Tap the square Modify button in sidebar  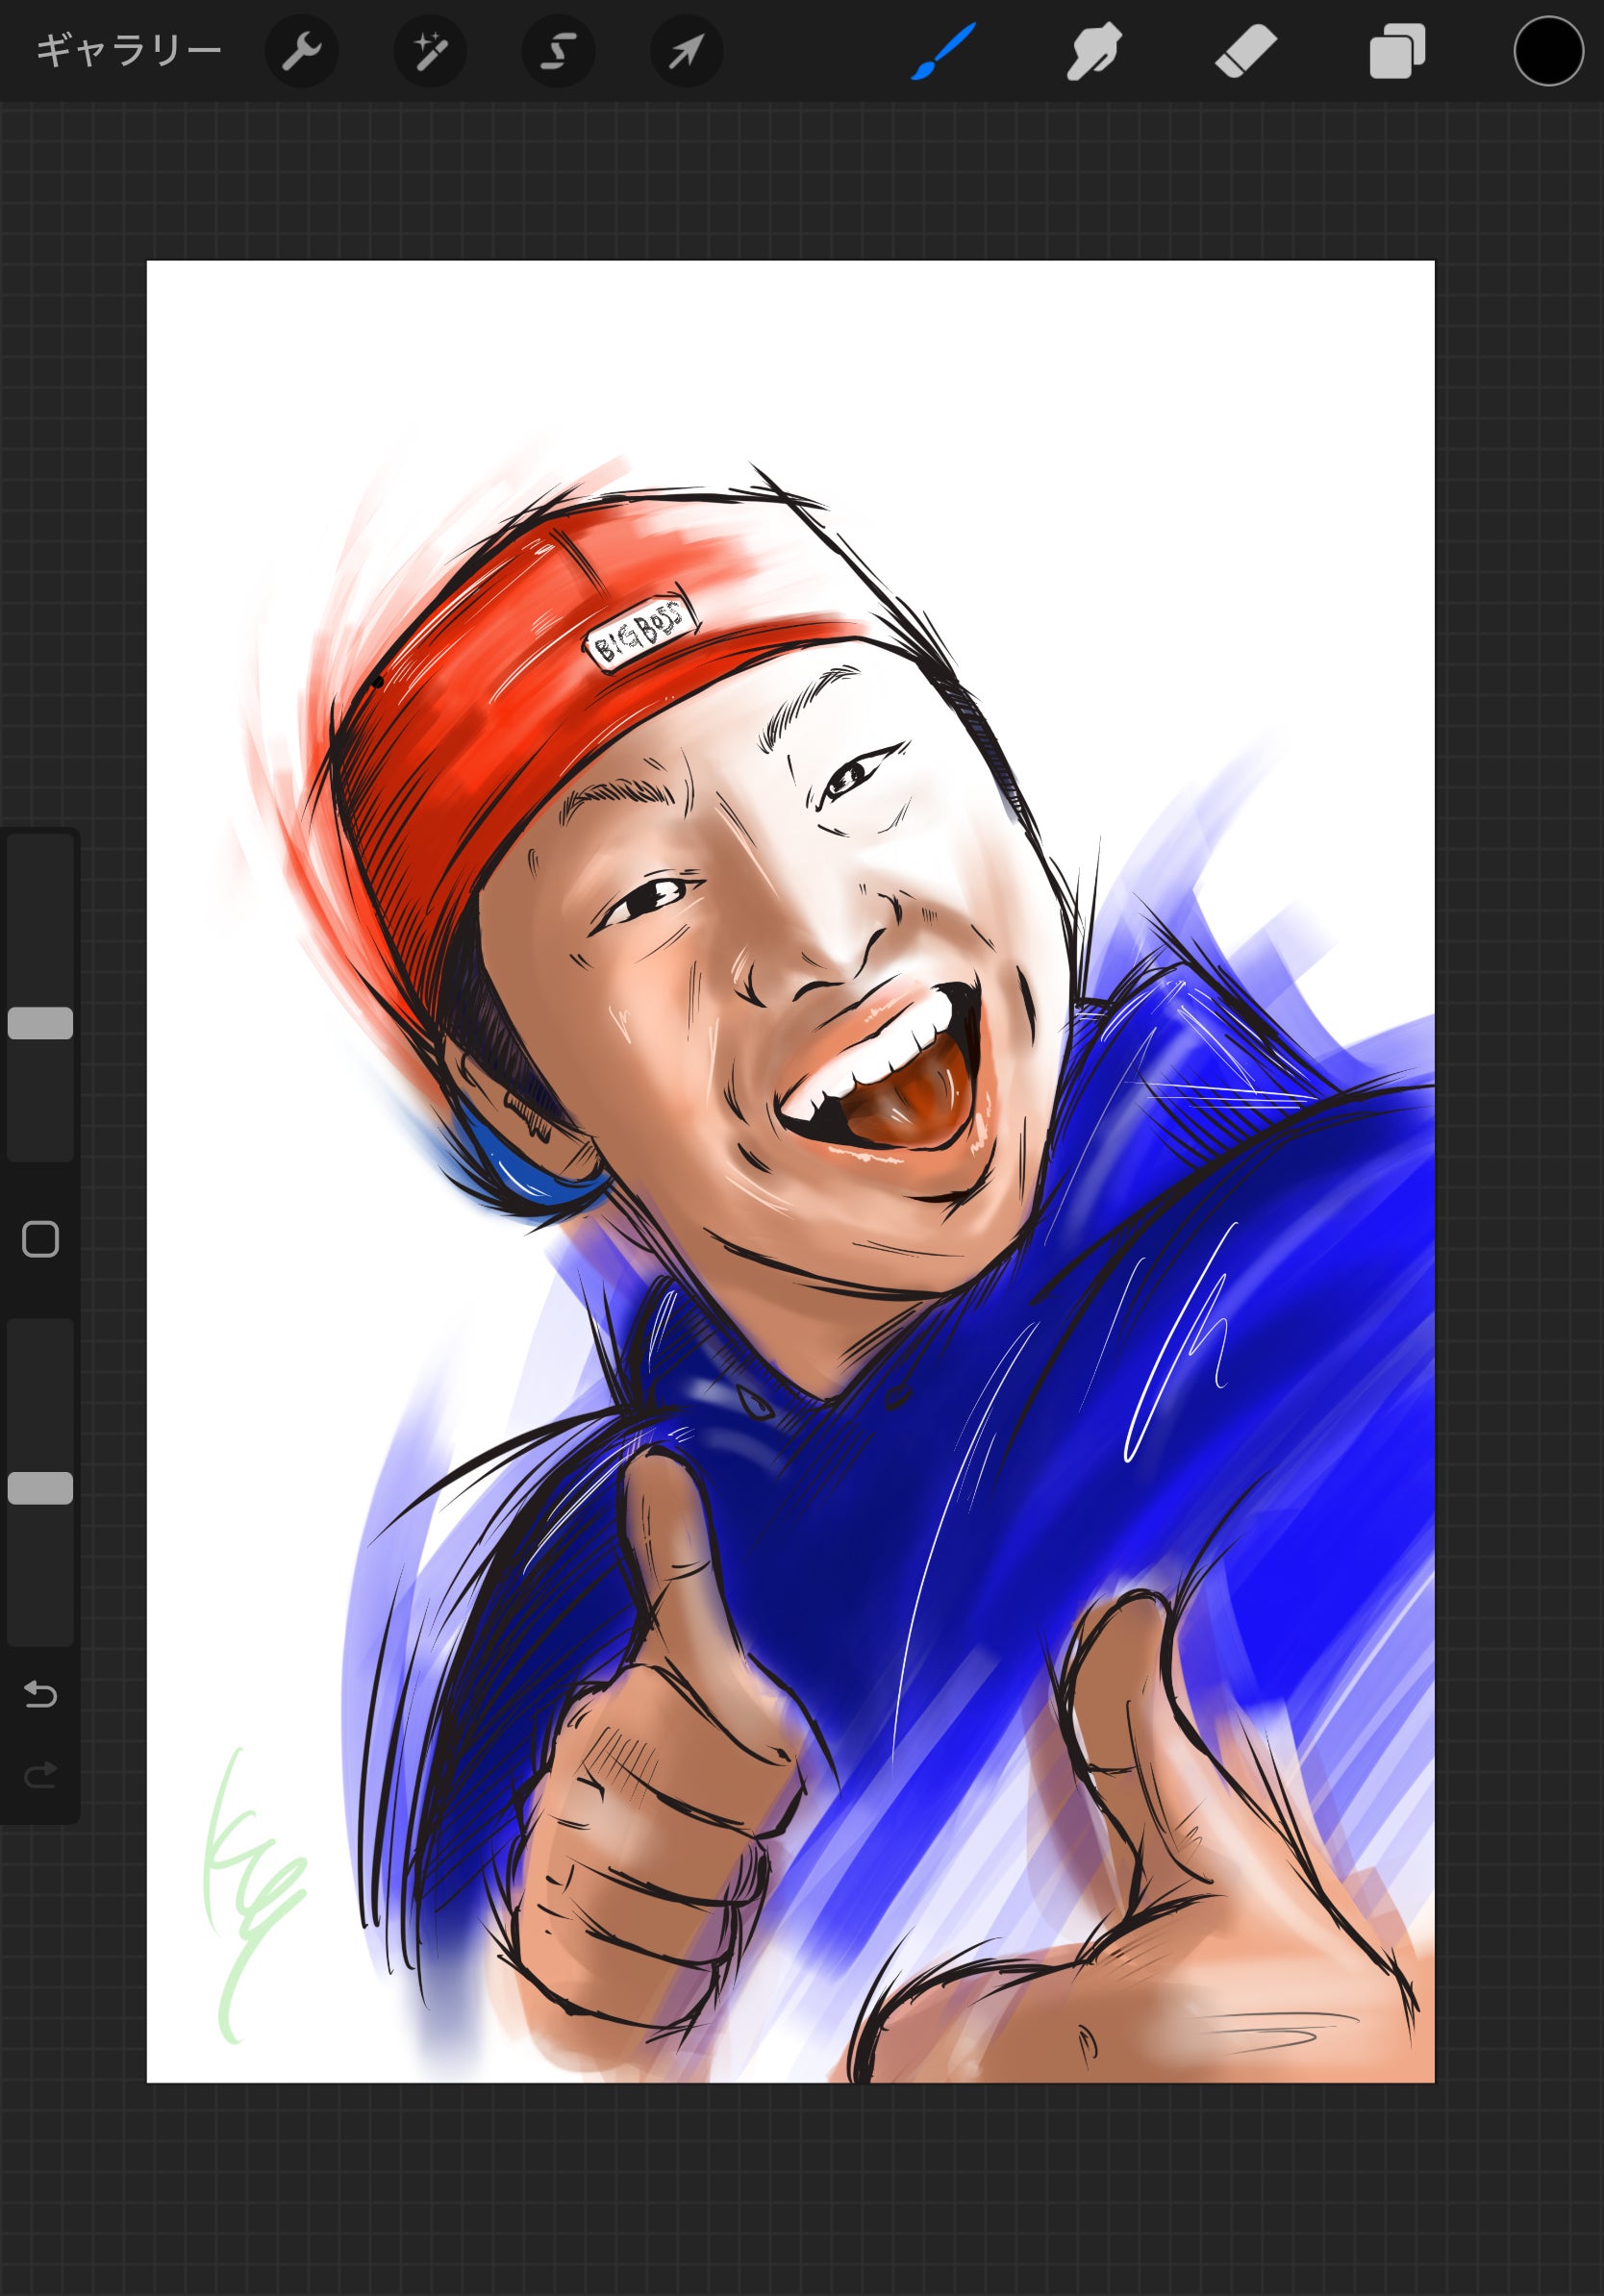[x=40, y=1239]
